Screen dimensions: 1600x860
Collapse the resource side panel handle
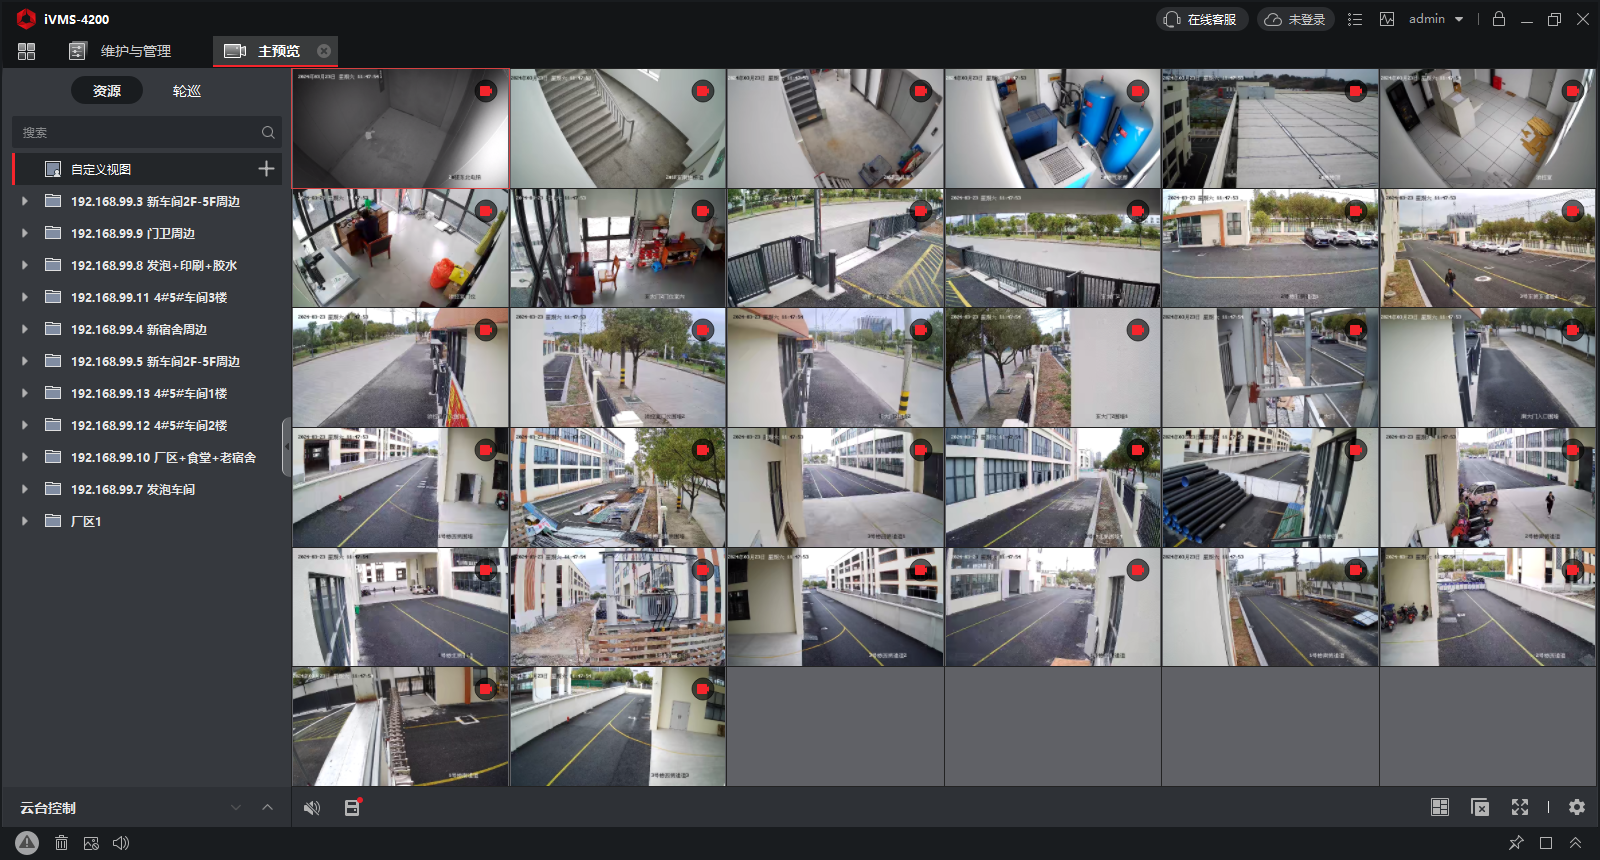tap(287, 447)
